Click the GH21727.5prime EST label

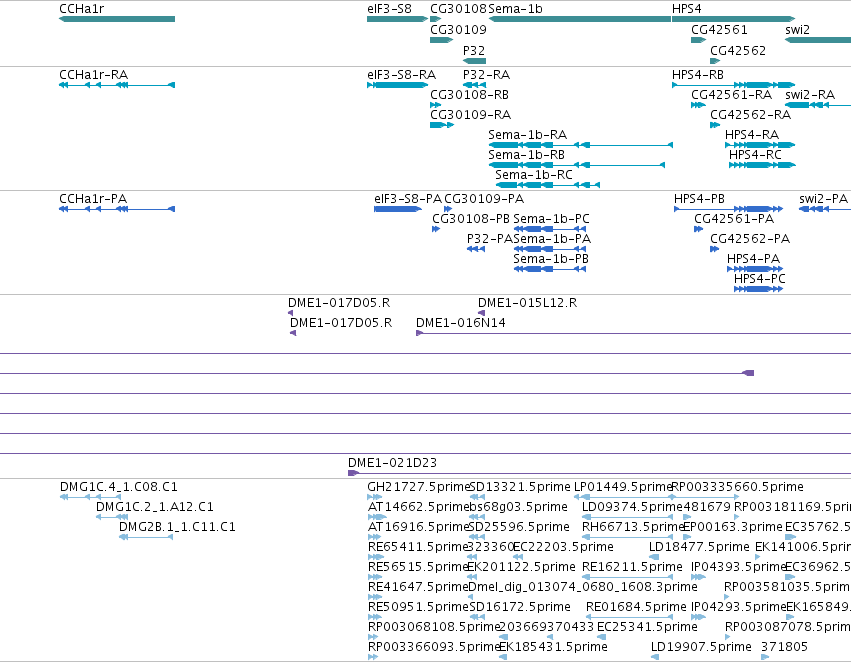tap(418, 487)
